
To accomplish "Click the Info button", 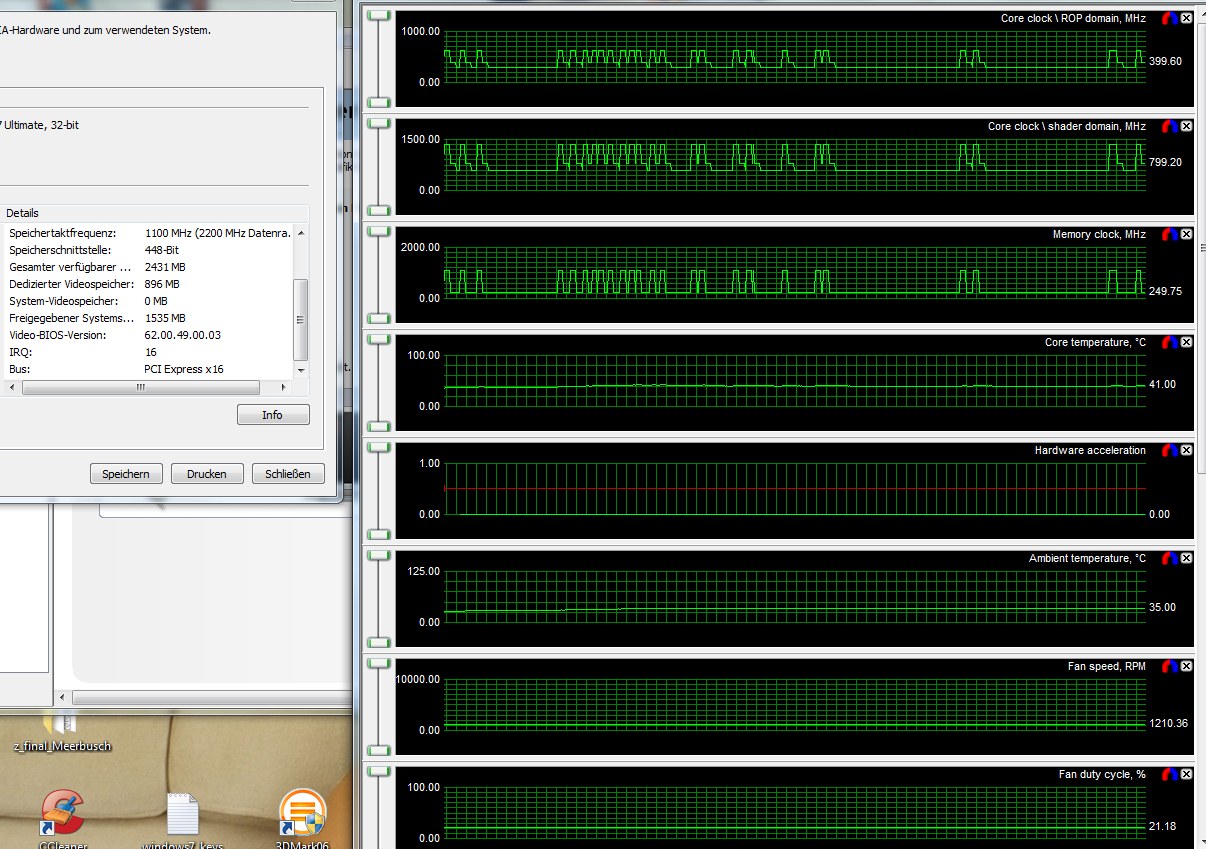I will coord(273,415).
